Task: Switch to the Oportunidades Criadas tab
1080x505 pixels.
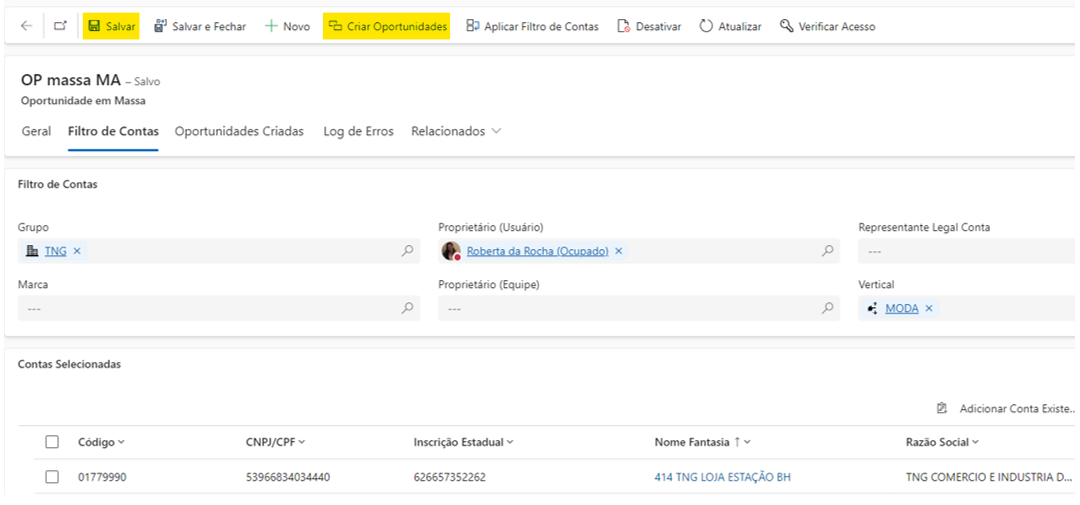Action: tap(239, 131)
